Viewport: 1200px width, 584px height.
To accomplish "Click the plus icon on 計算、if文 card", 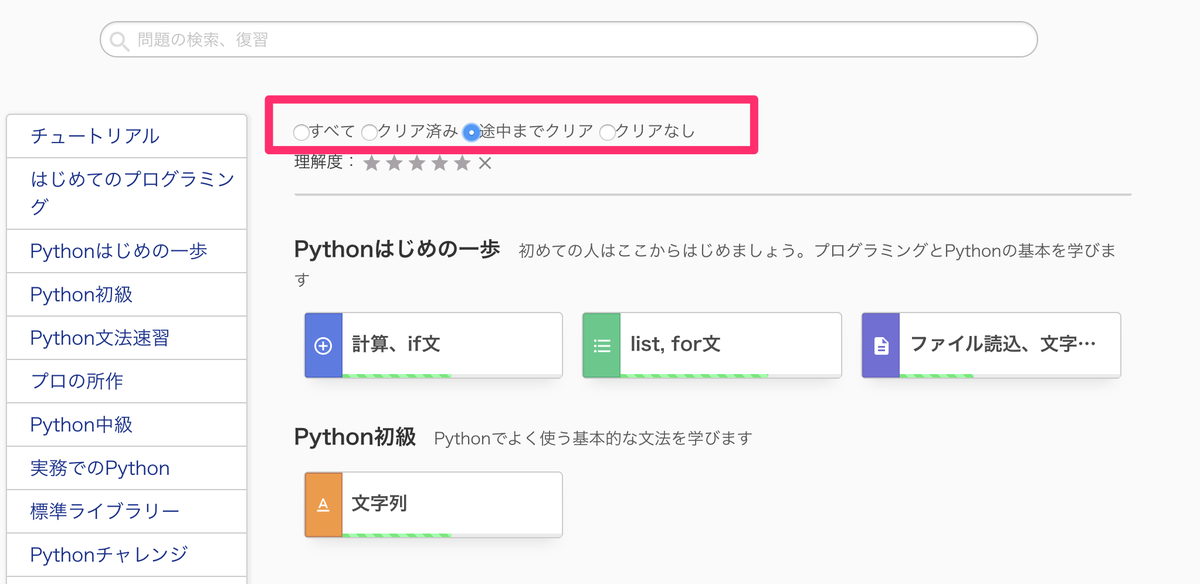I will click(x=323, y=345).
